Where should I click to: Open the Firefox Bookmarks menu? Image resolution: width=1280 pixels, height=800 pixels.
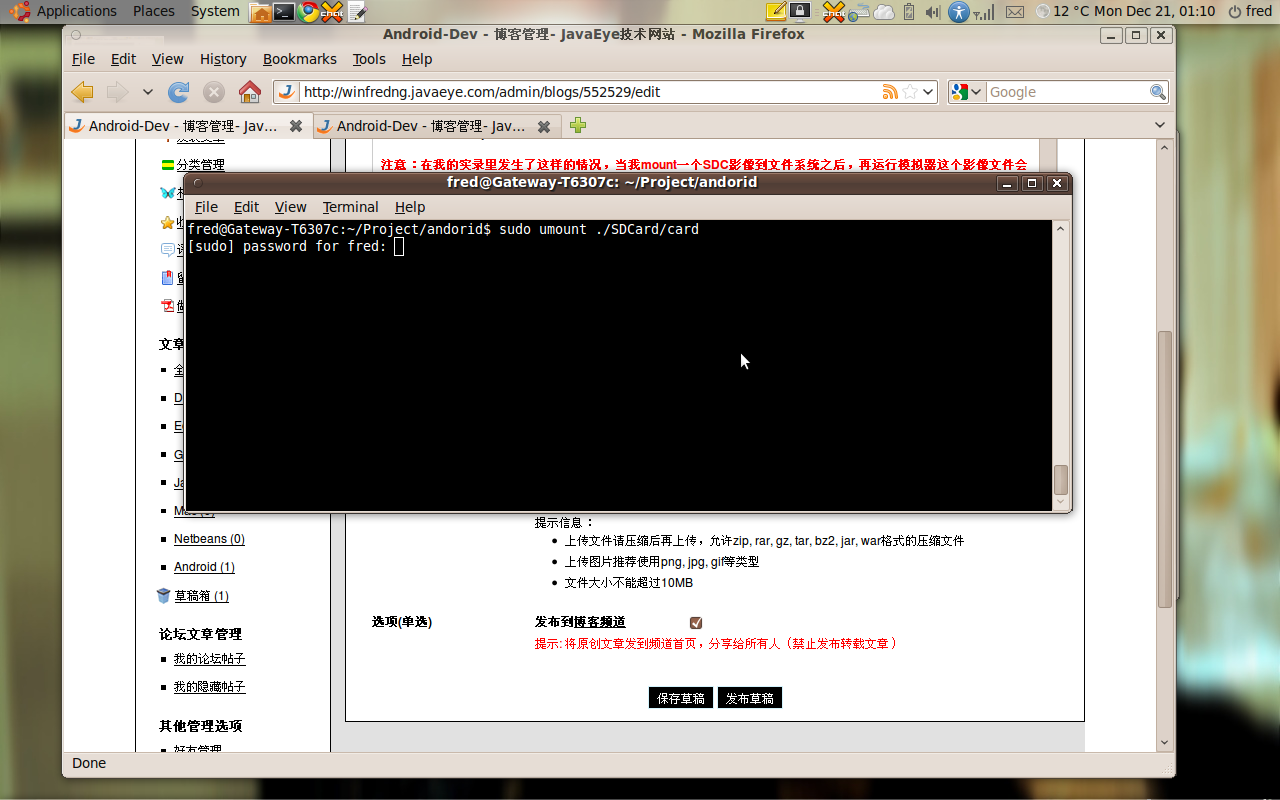point(300,59)
